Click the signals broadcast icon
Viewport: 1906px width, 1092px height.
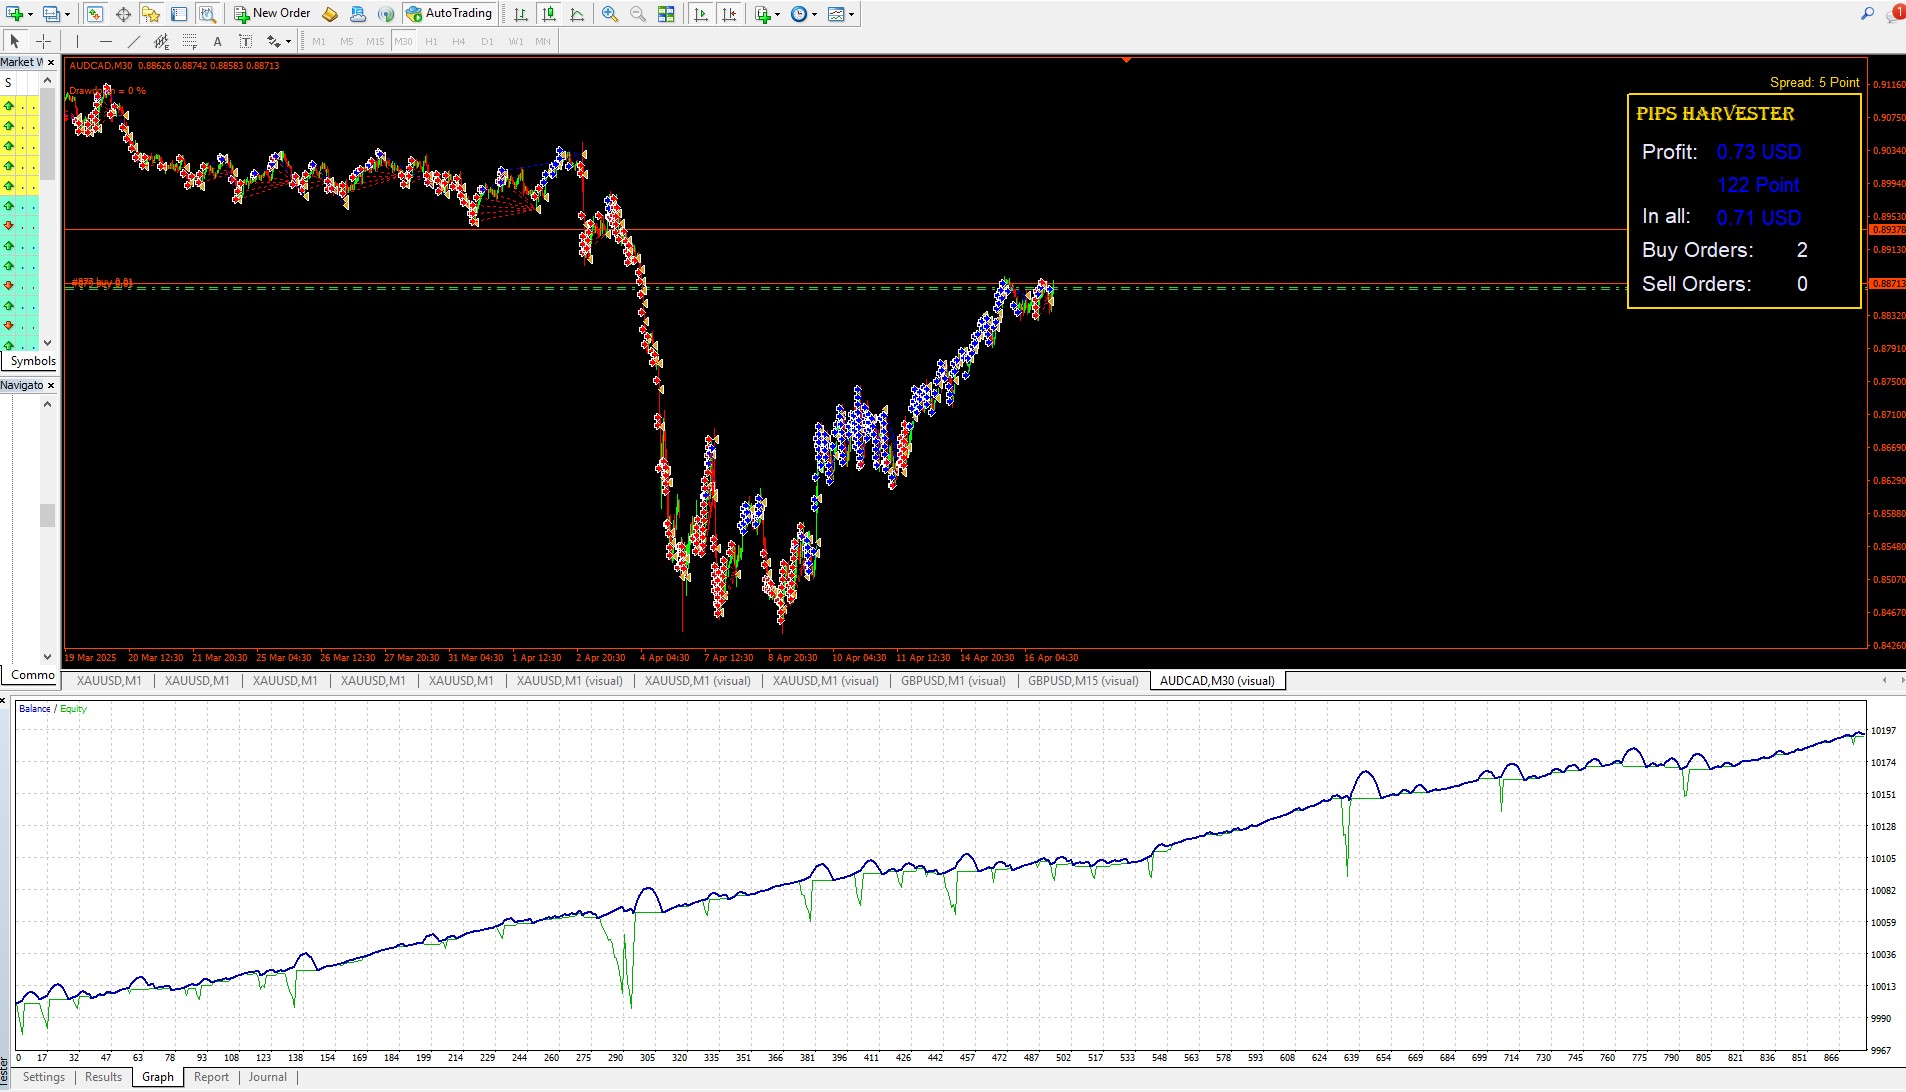386,14
